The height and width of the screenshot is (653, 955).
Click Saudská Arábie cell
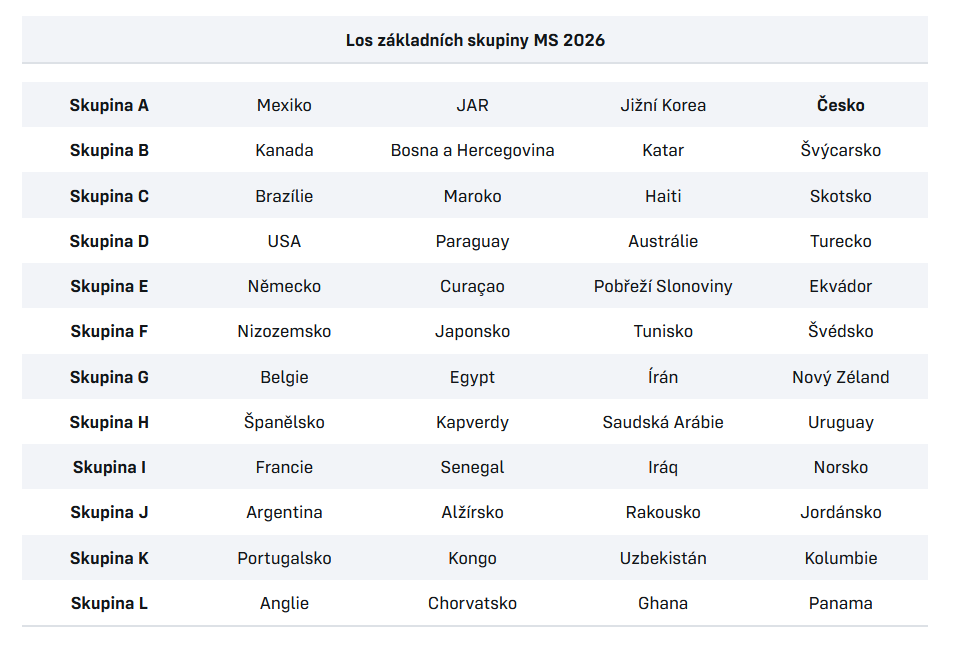coord(663,422)
